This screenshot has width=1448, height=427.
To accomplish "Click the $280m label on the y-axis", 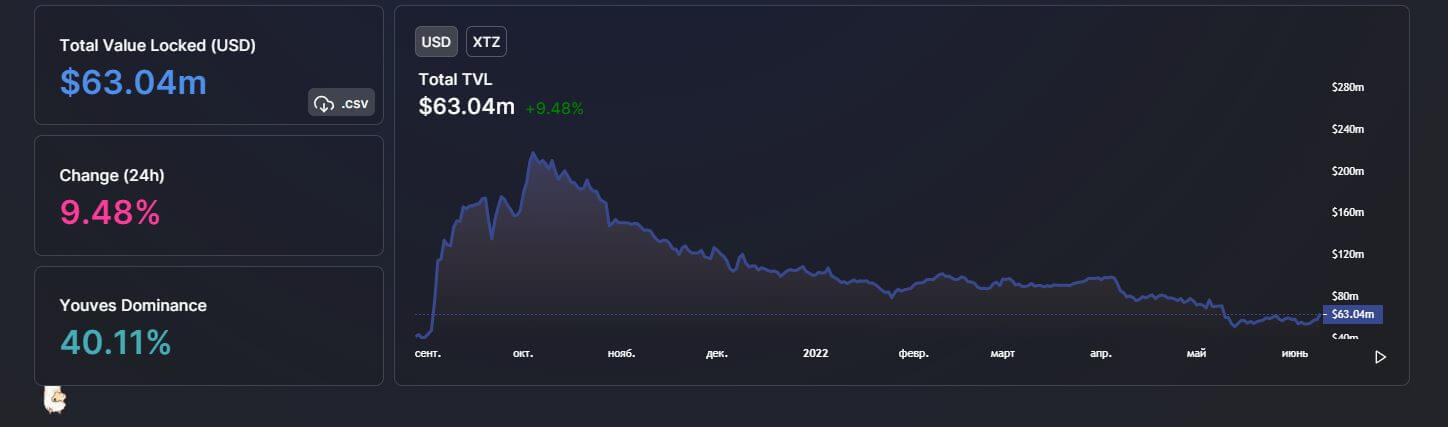I will click(1348, 88).
